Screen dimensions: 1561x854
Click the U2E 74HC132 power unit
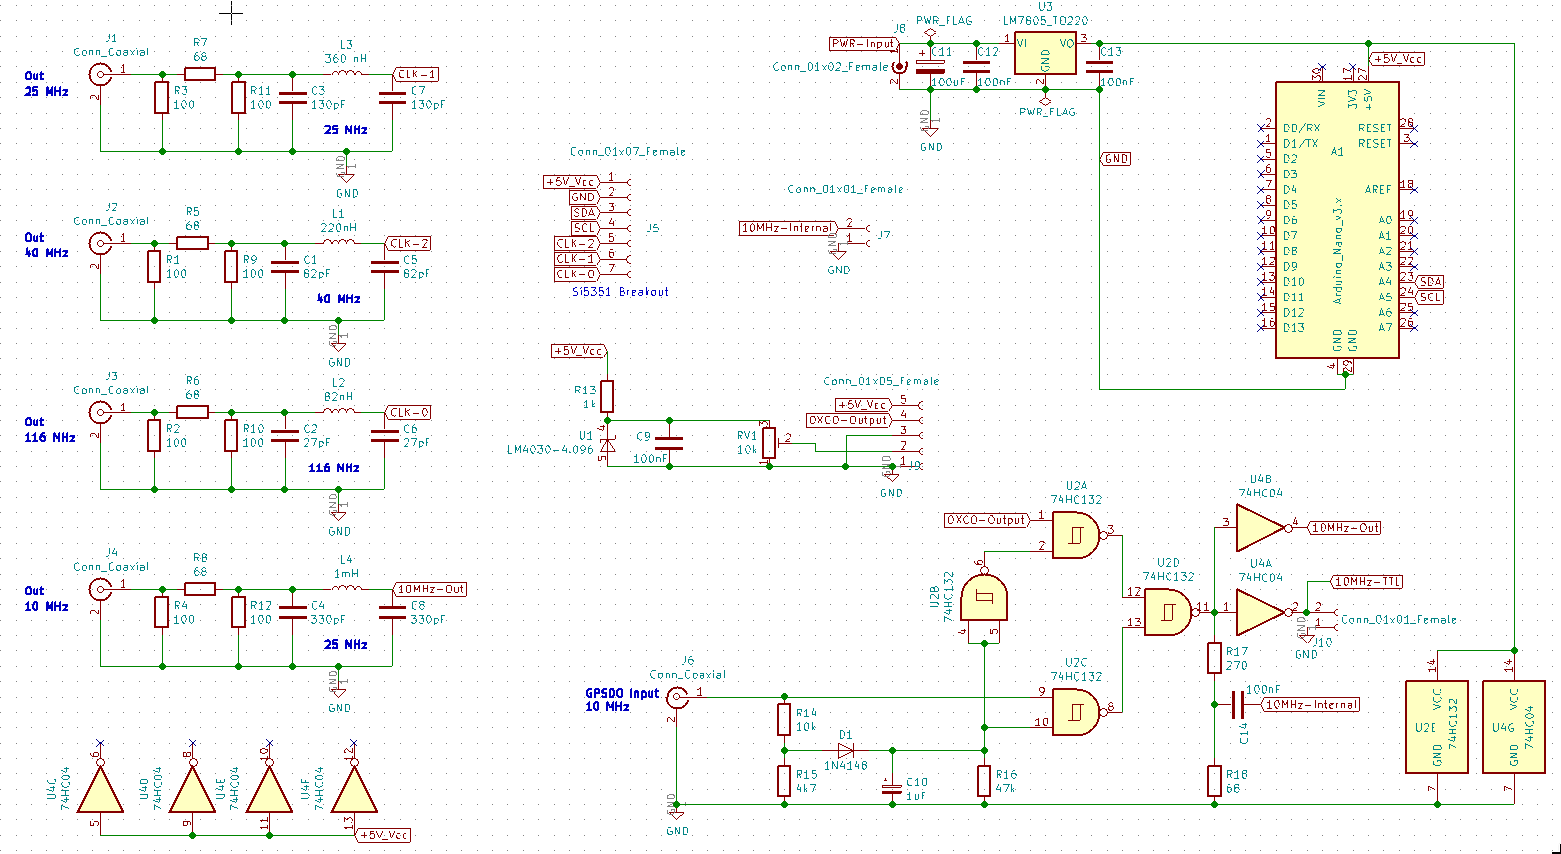1437,727
